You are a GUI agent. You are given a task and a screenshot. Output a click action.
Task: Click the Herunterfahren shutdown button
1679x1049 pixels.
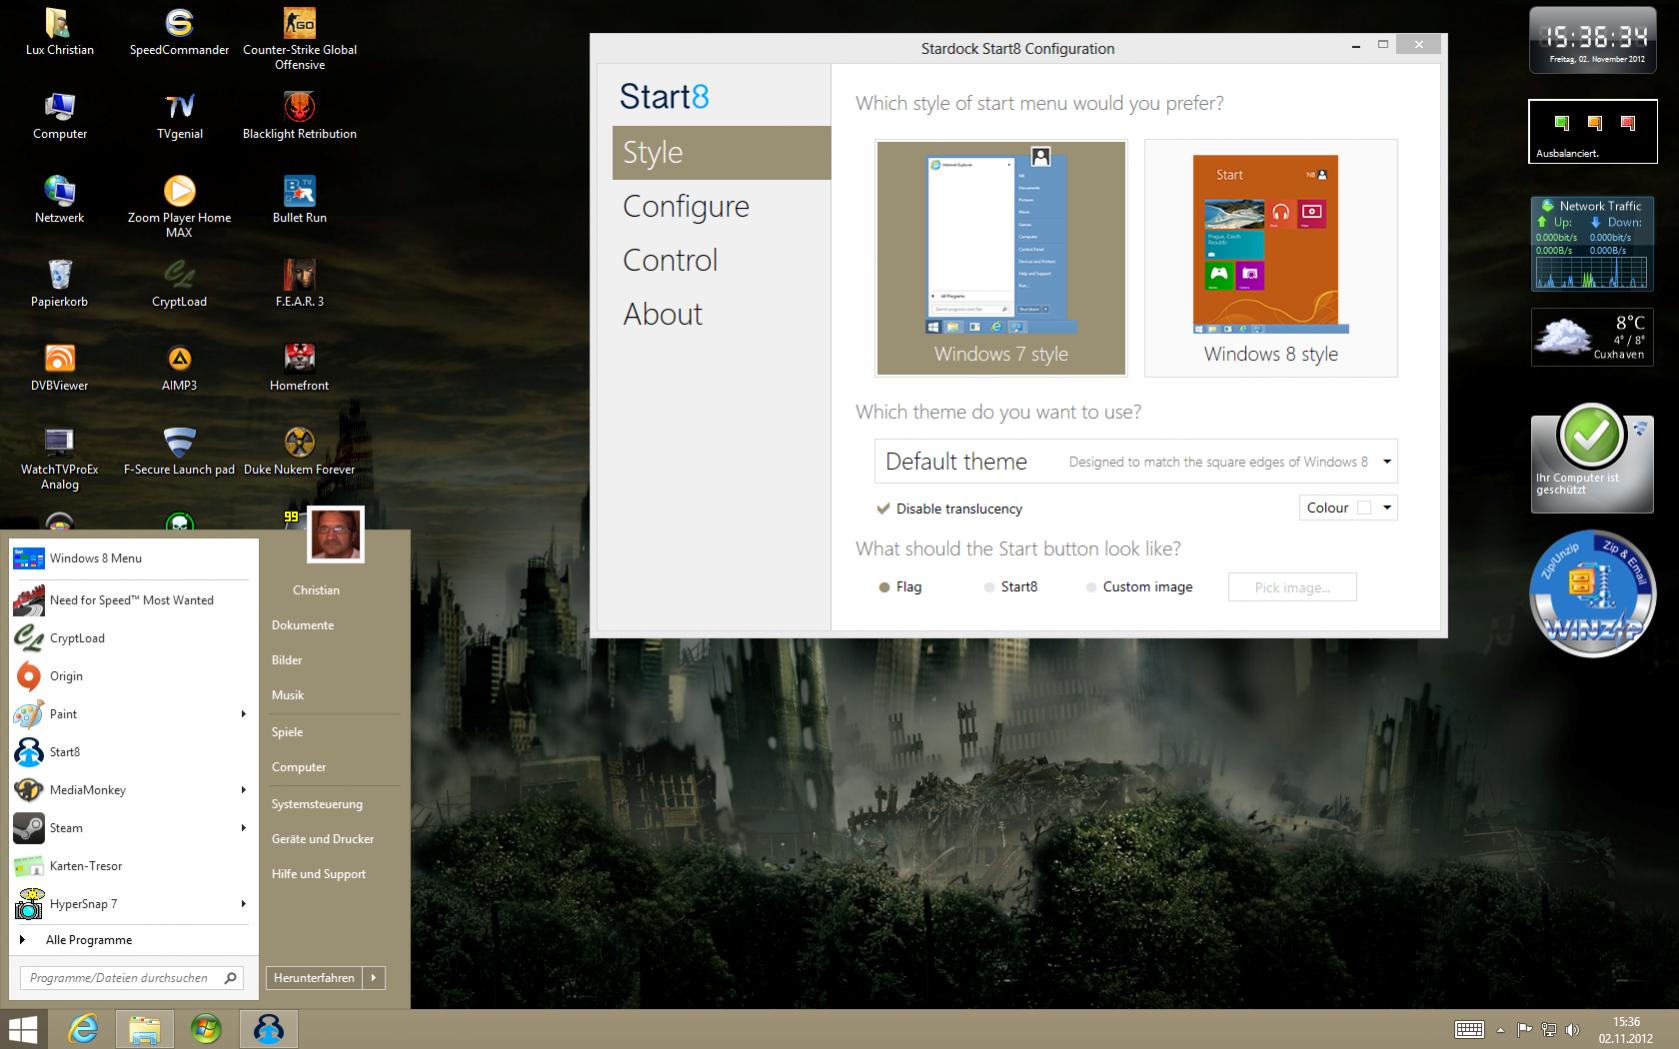[314, 978]
